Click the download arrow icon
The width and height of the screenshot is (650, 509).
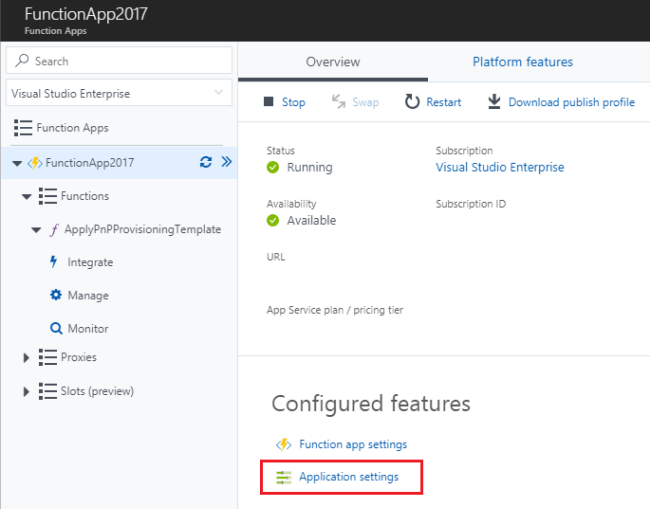coord(494,102)
